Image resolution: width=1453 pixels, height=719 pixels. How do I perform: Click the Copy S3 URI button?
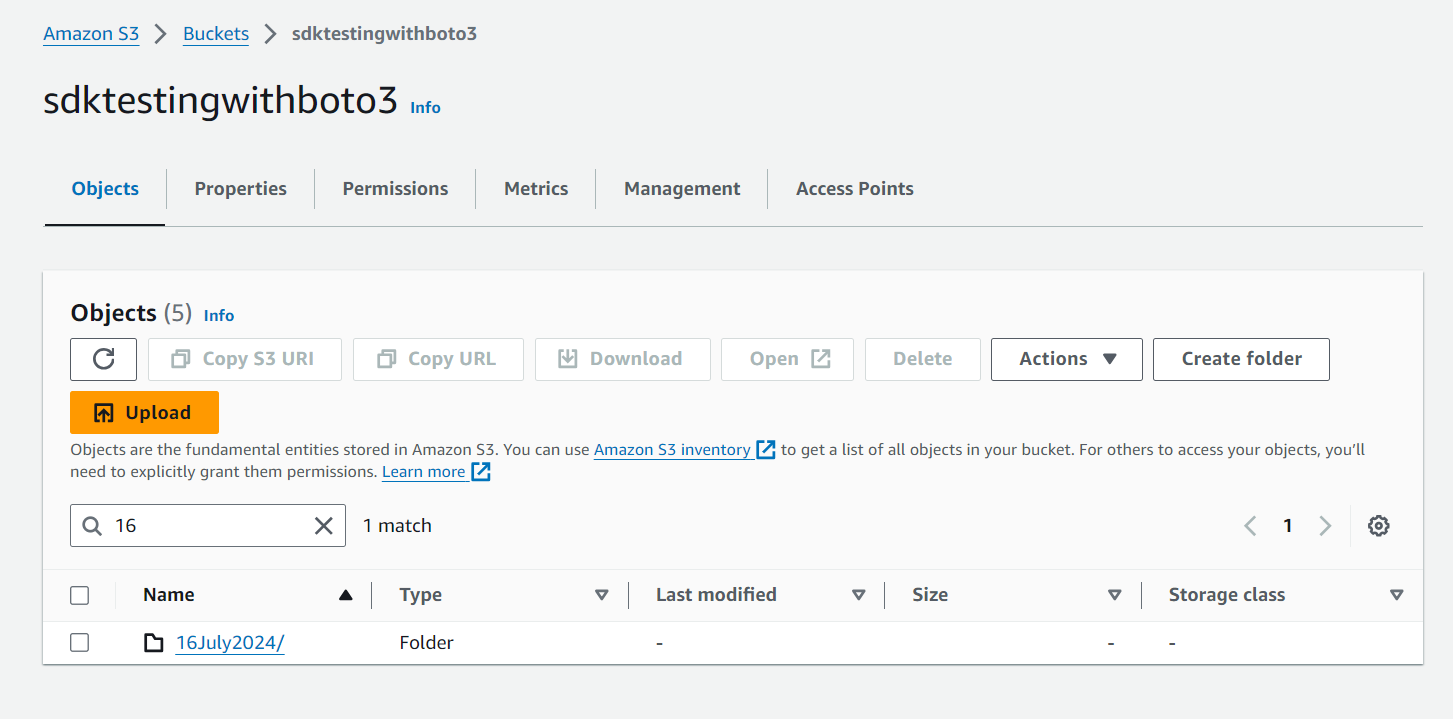[x=245, y=359]
